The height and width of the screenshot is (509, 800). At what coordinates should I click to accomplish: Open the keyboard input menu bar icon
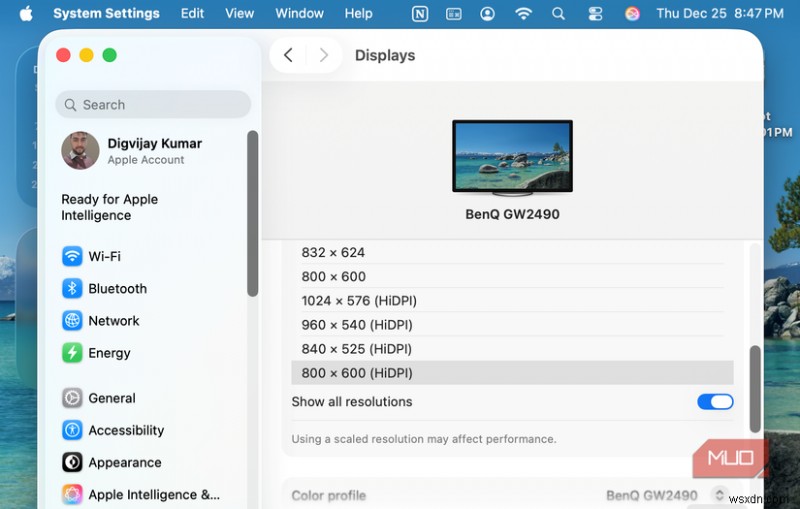coord(454,14)
